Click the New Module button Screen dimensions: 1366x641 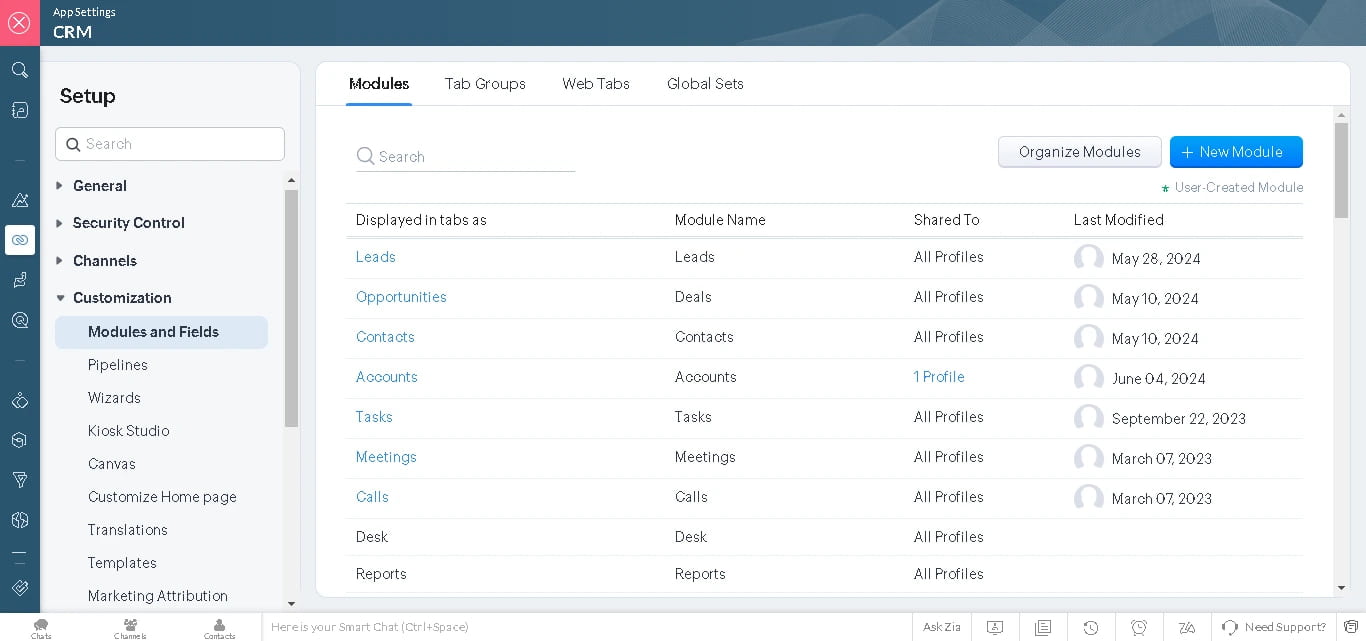click(1236, 152)
